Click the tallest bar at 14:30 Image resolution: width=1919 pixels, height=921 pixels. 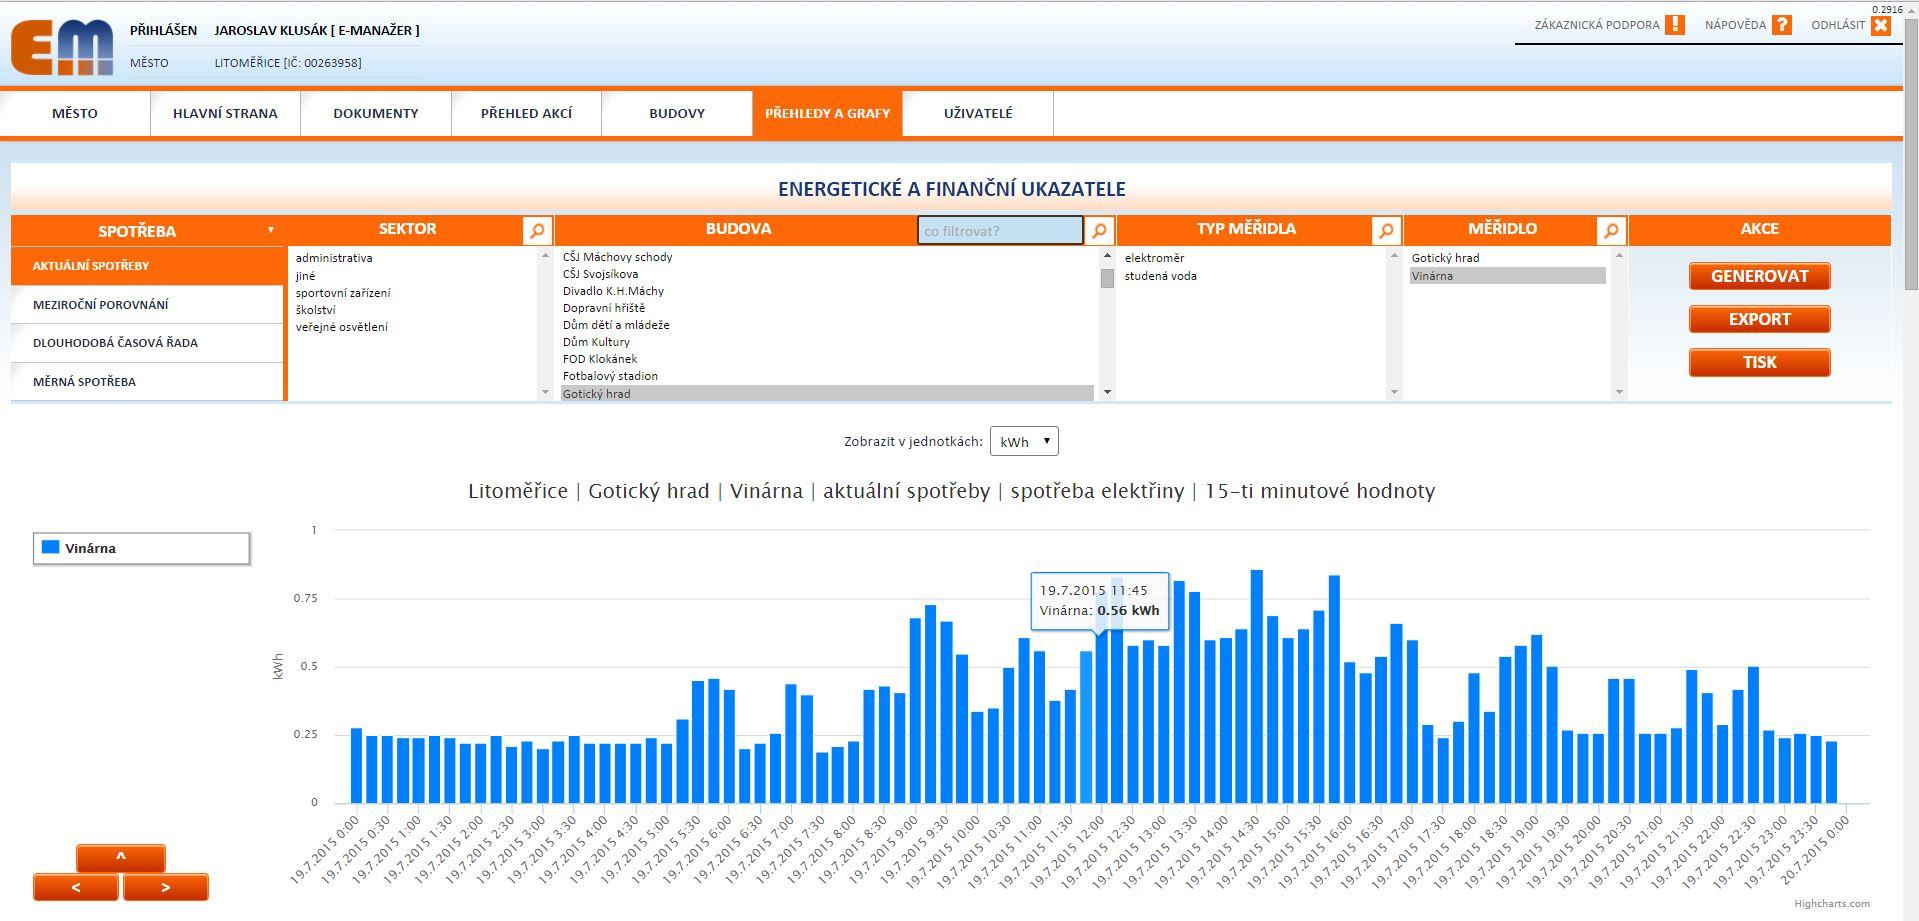[x=1257, y=687]
